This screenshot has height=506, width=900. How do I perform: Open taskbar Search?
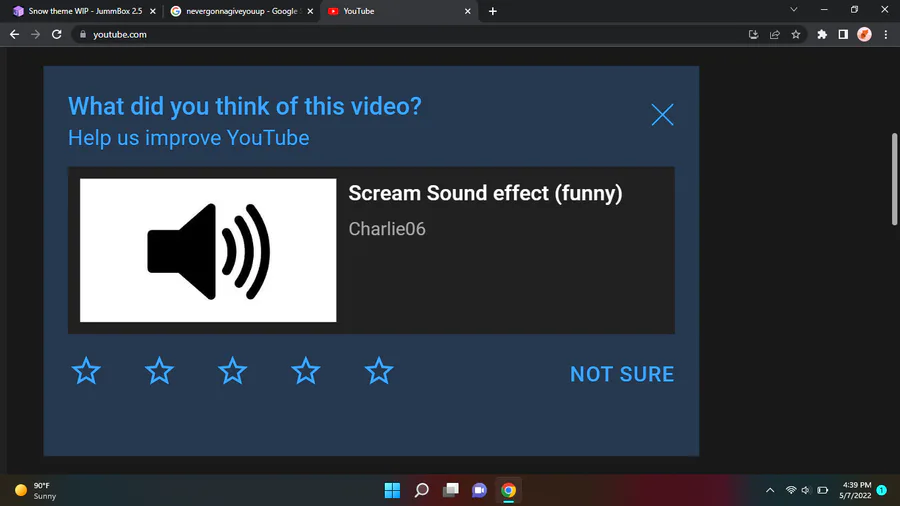click(422, 490)
